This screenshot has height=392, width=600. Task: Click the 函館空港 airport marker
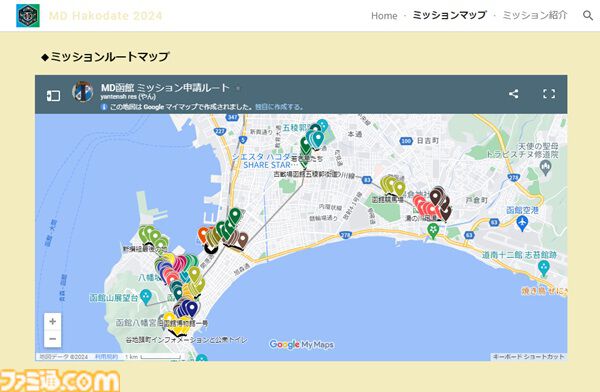click(x=522, y=222)
